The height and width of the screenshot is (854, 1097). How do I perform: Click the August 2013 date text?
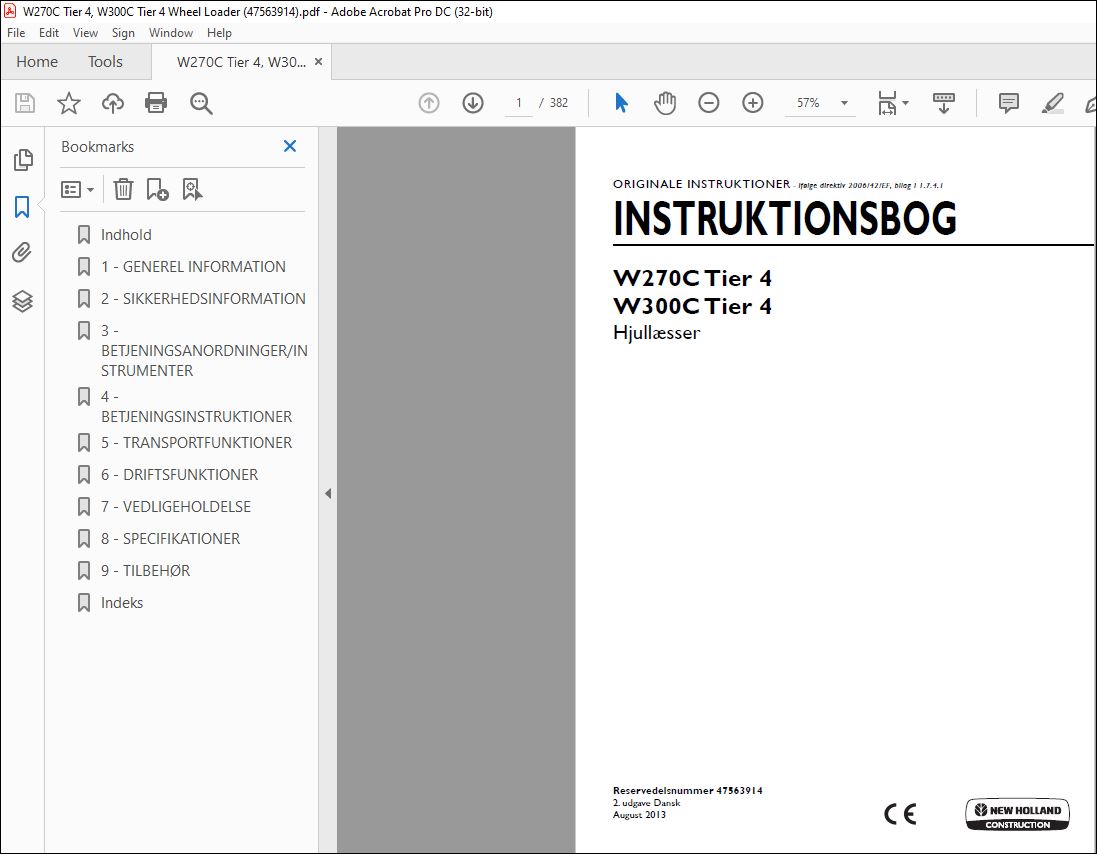[639, 815]
